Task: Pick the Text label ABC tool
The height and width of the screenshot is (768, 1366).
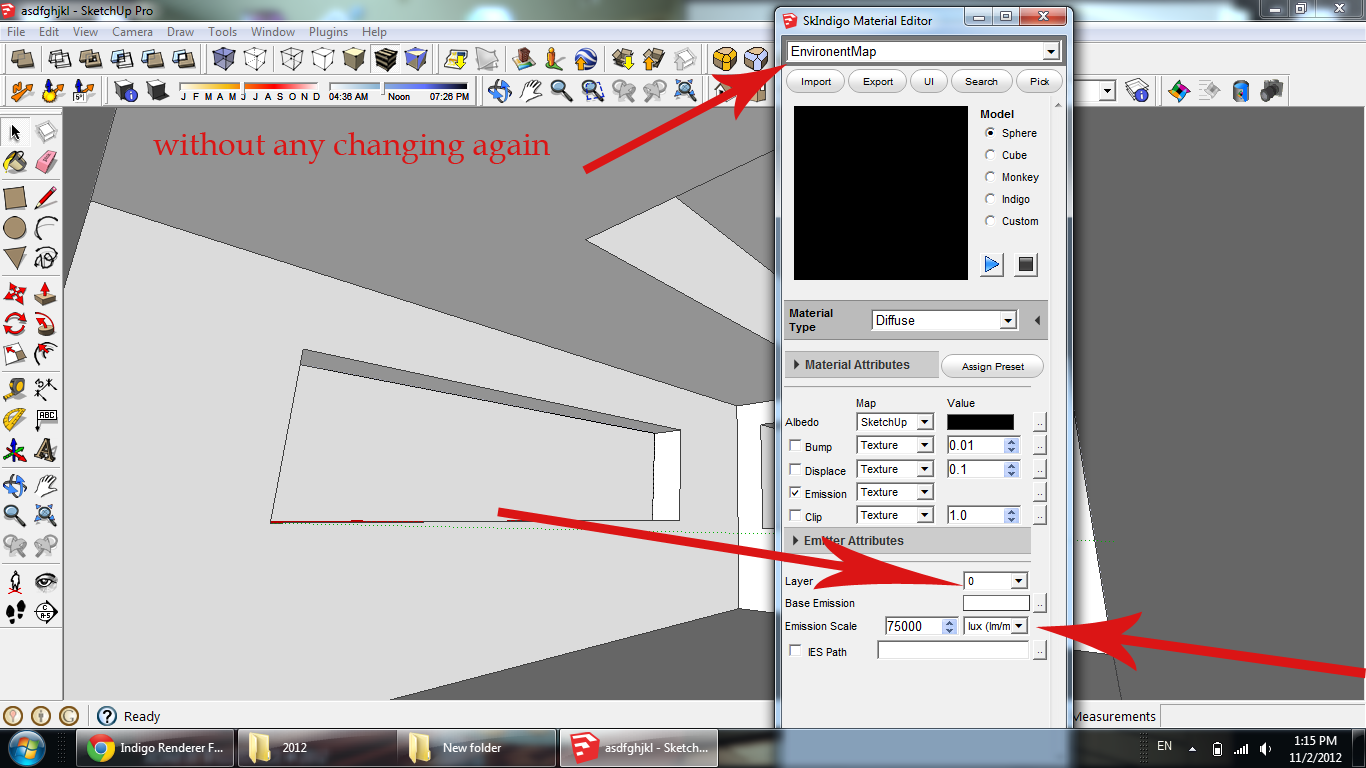Action: [46, 419]
